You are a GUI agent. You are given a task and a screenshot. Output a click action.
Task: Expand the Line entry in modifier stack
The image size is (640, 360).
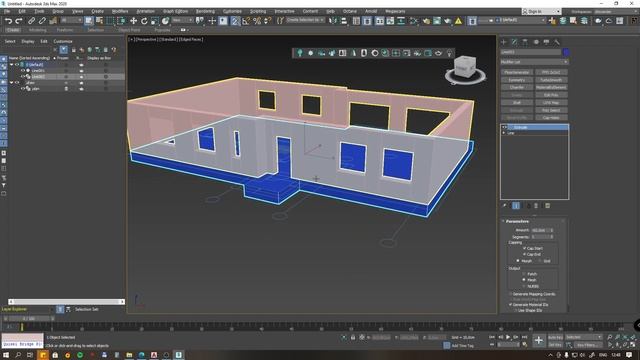coord(504,133)
